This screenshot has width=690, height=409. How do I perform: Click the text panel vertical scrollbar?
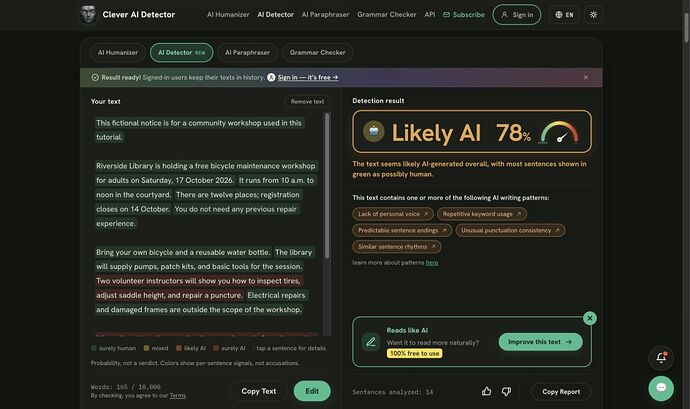point(327,185)
